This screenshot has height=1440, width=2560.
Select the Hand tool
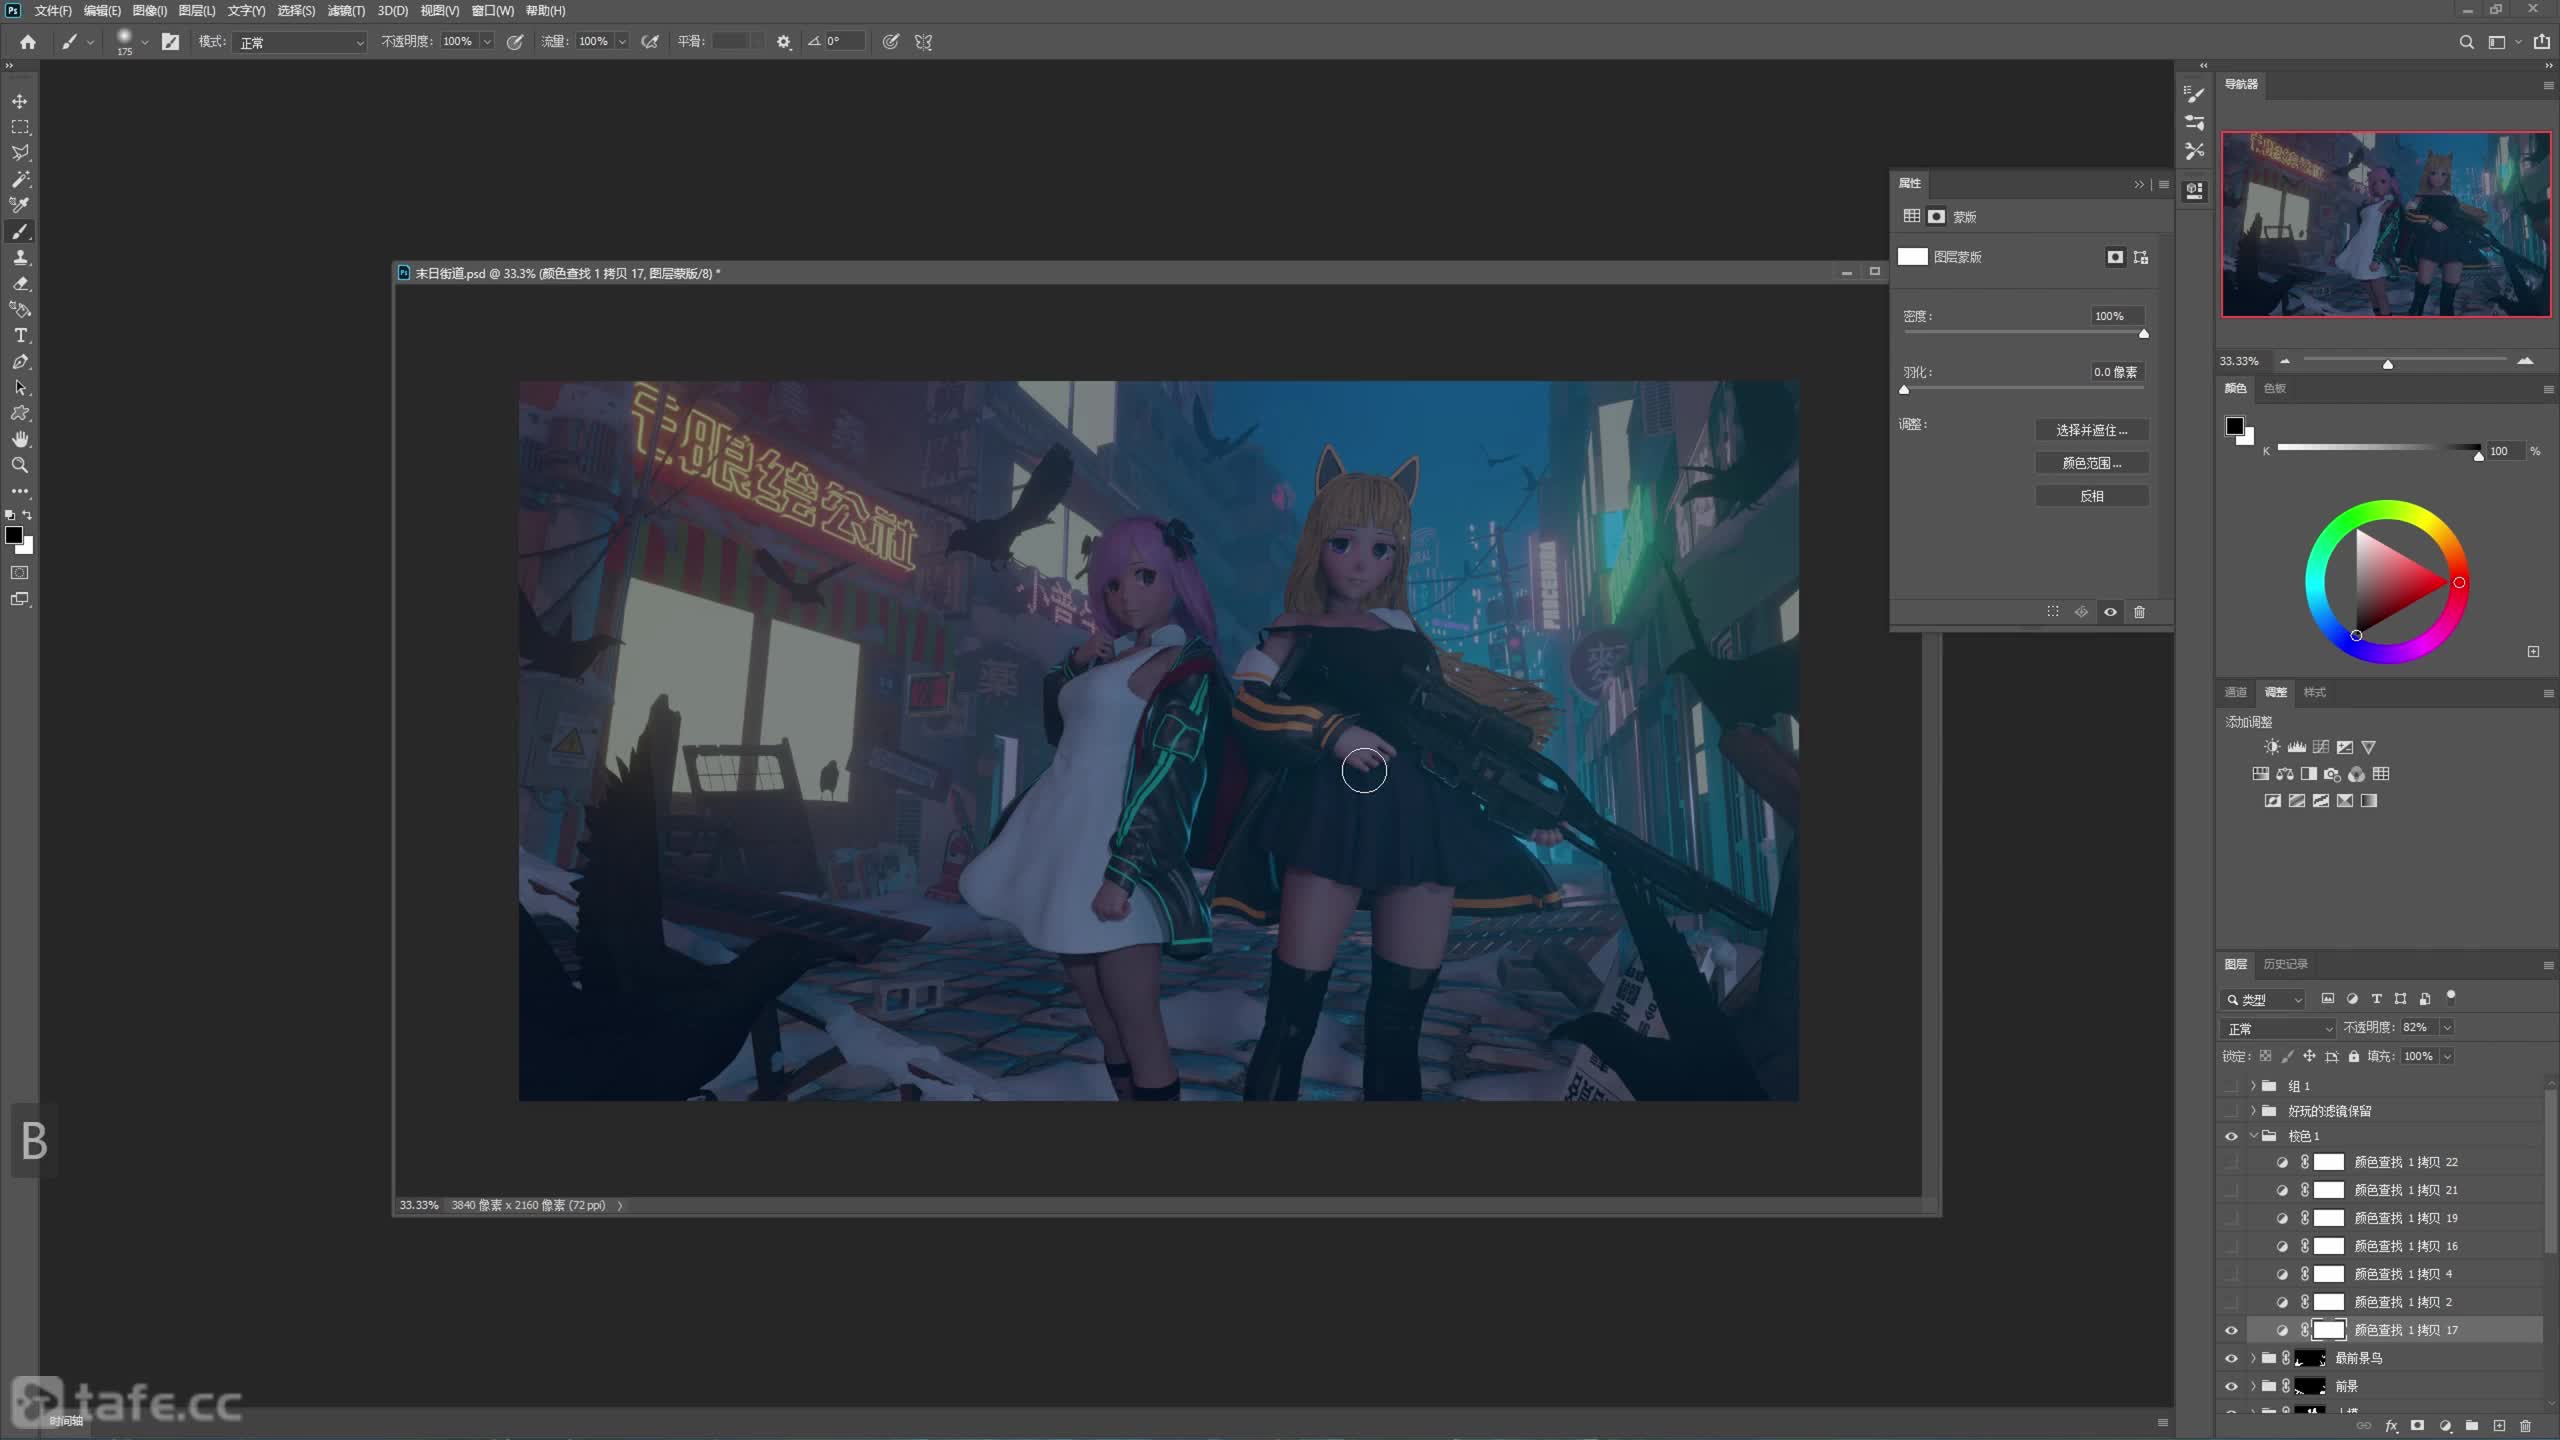pyautogui.click(x=20, y=439)
